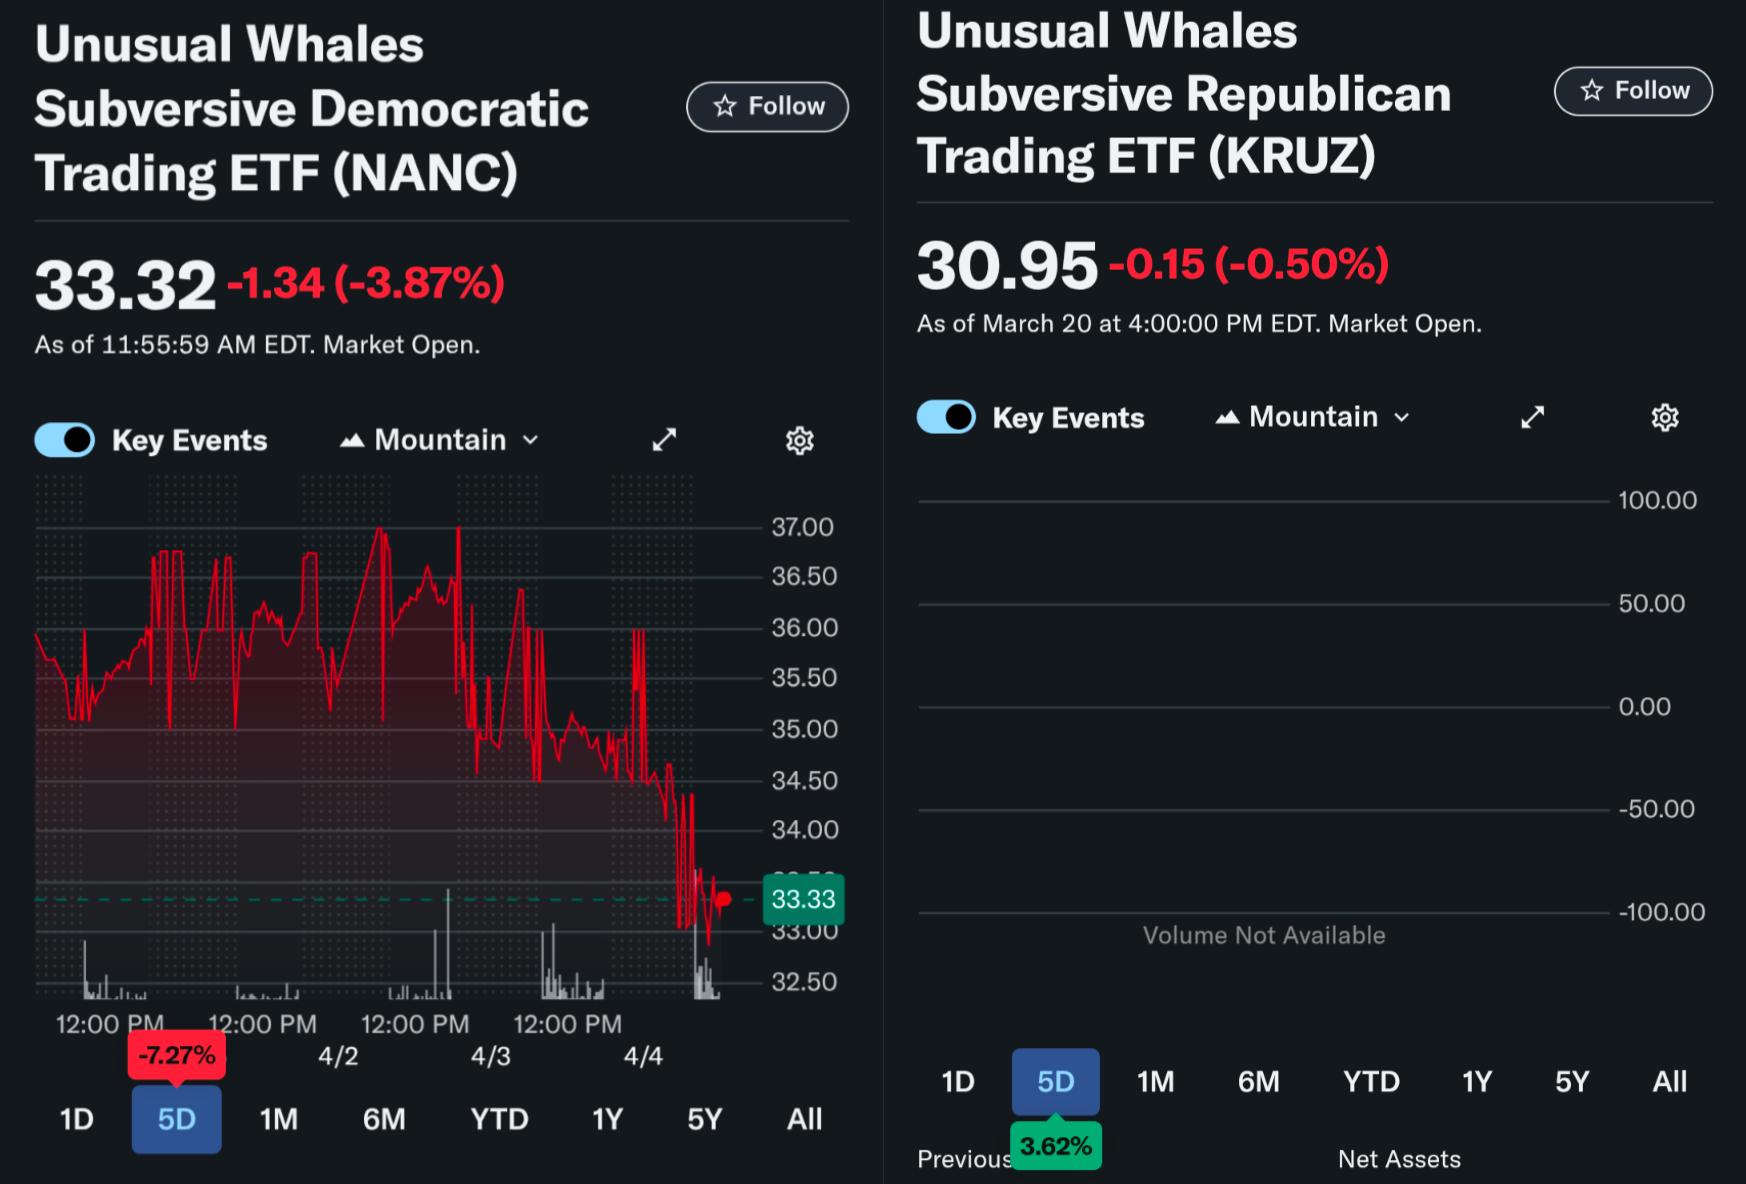
Task: Select 5D range on NANC chart
Action: click(177, 1119)
